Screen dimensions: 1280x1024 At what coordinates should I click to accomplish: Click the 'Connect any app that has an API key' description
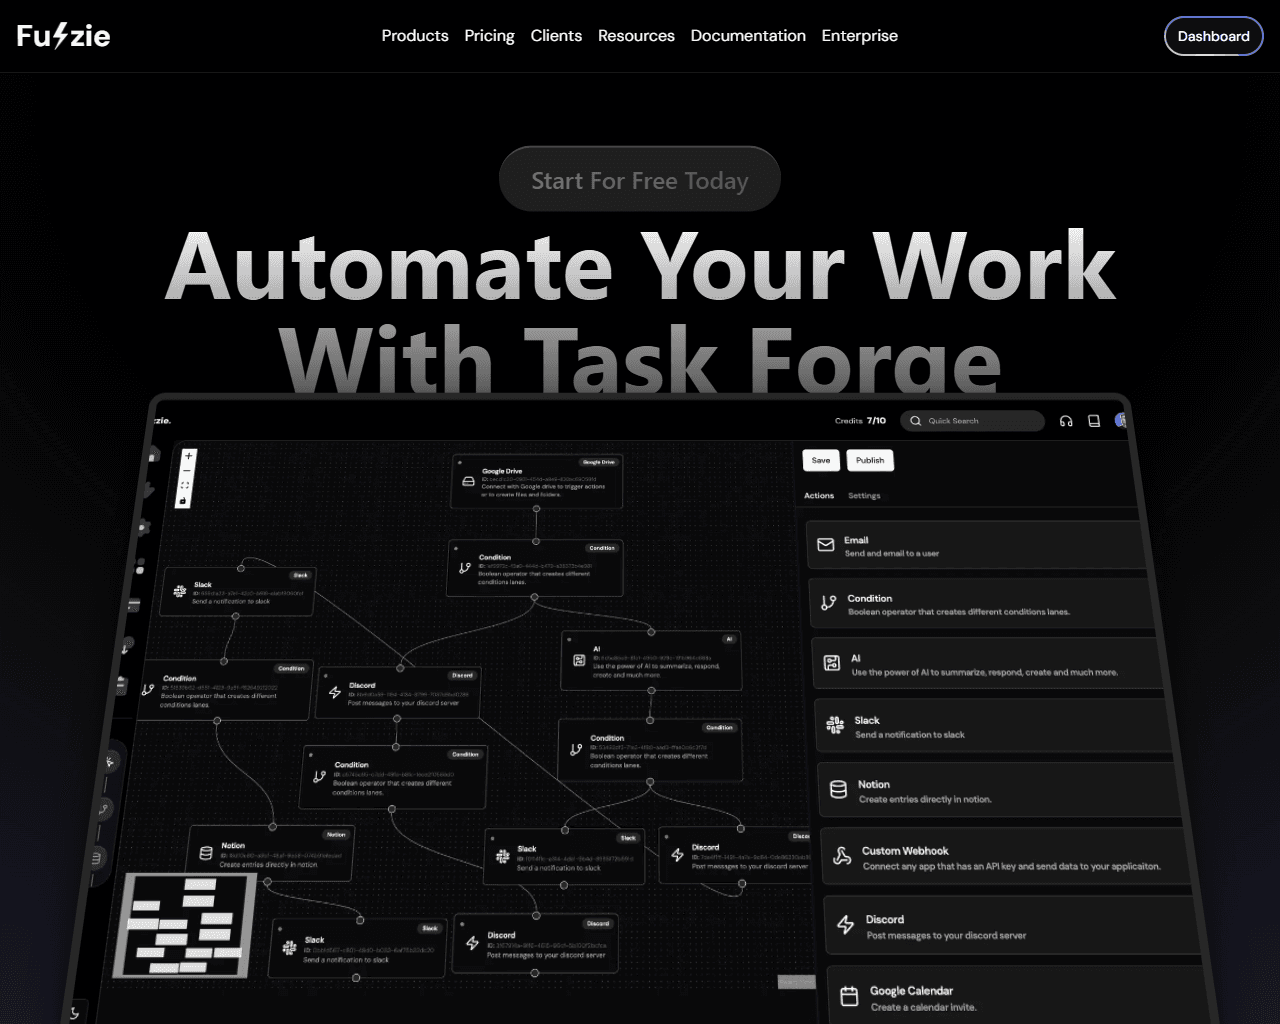(1012, 867)
